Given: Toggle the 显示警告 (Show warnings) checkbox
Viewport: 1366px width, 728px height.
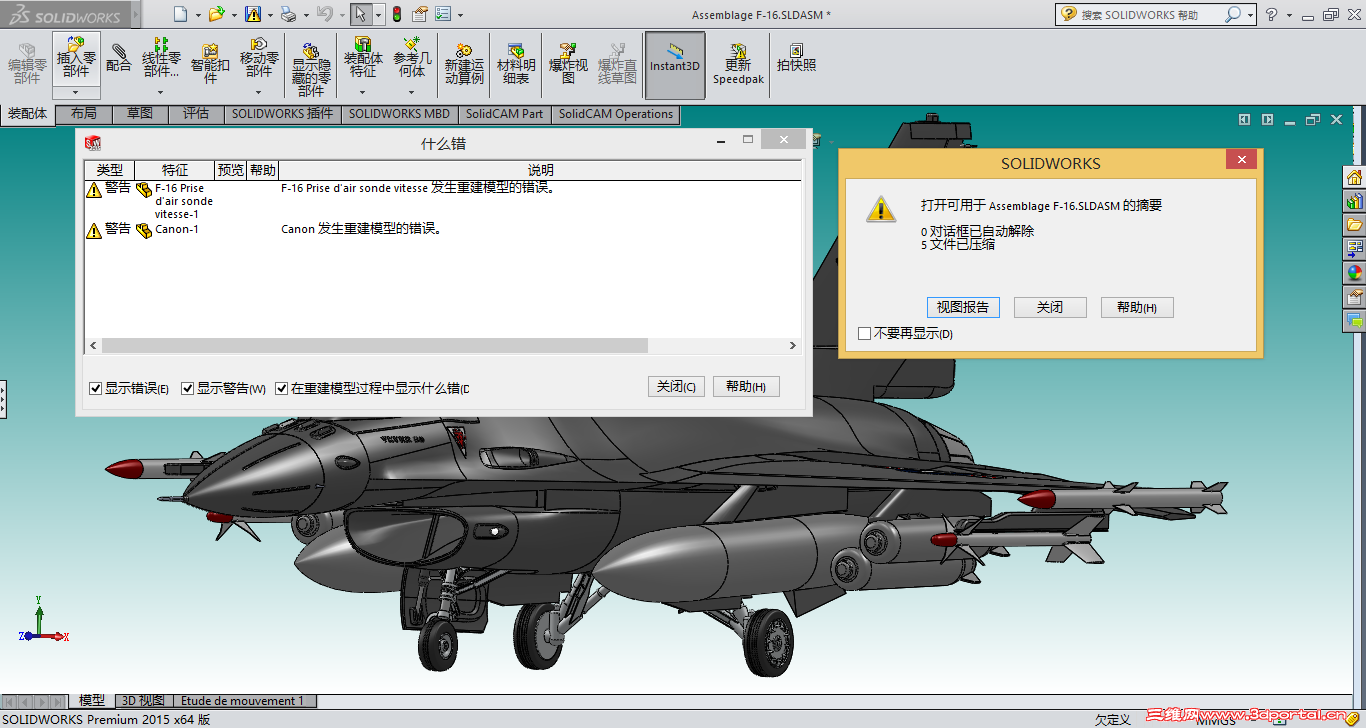Looking at the screenshot, I should coord(187,388).
